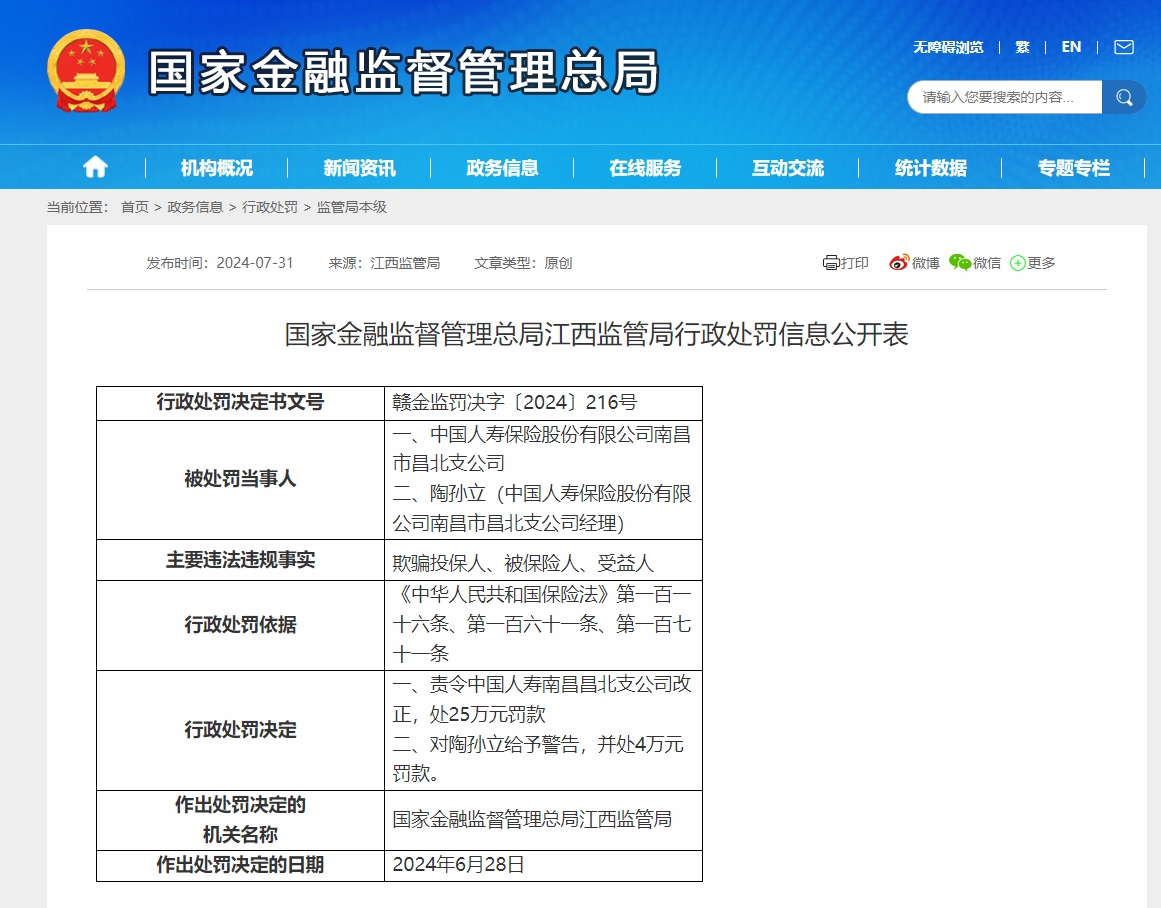
Task: Click breadcrumb 首页
Action: (x=135, y=207)
